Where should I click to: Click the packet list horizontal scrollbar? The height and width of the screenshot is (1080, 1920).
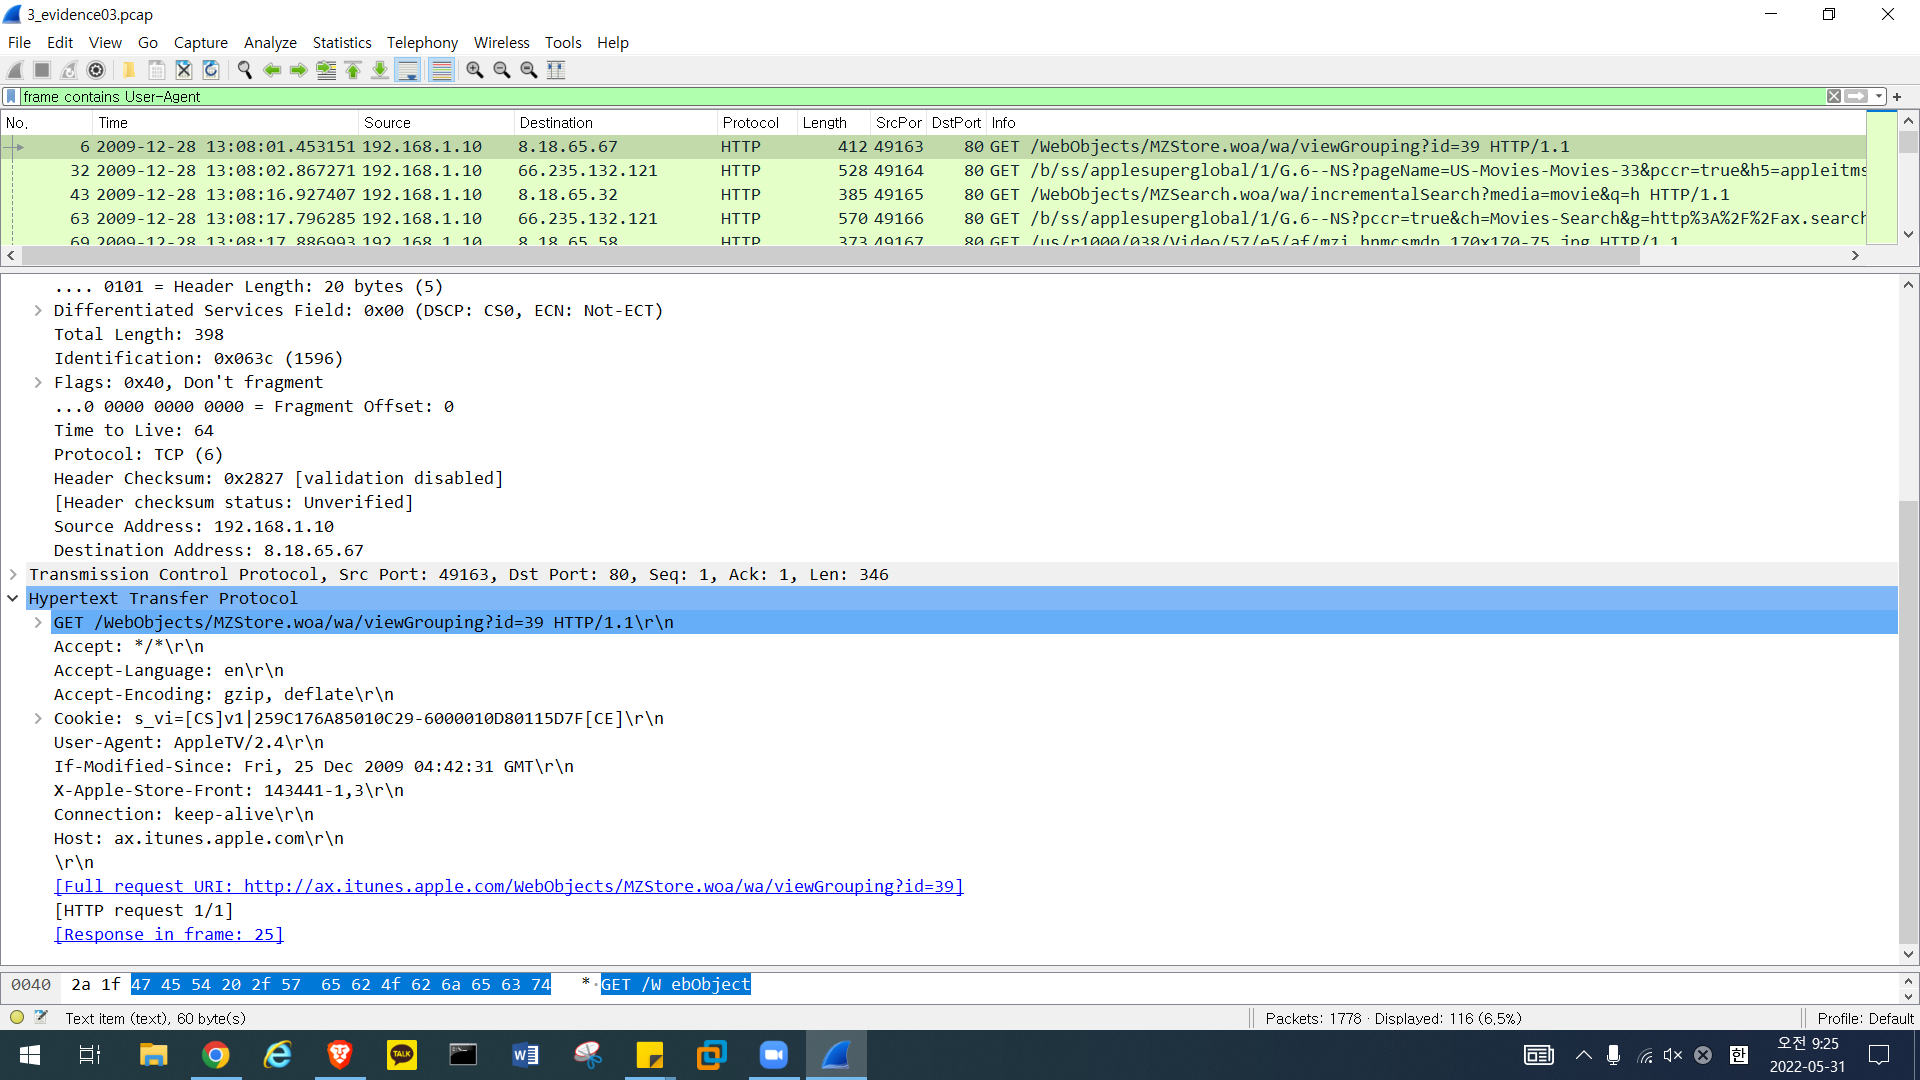point(830,256)
